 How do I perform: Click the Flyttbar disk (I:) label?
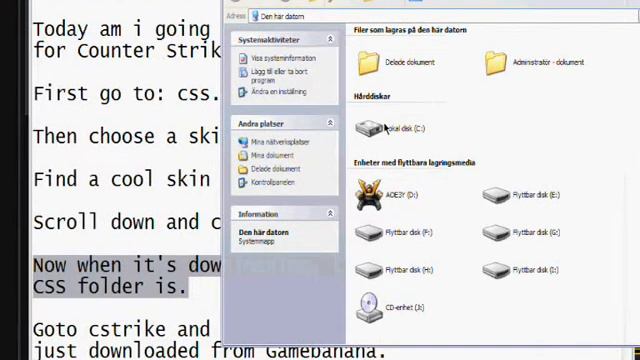536,270
